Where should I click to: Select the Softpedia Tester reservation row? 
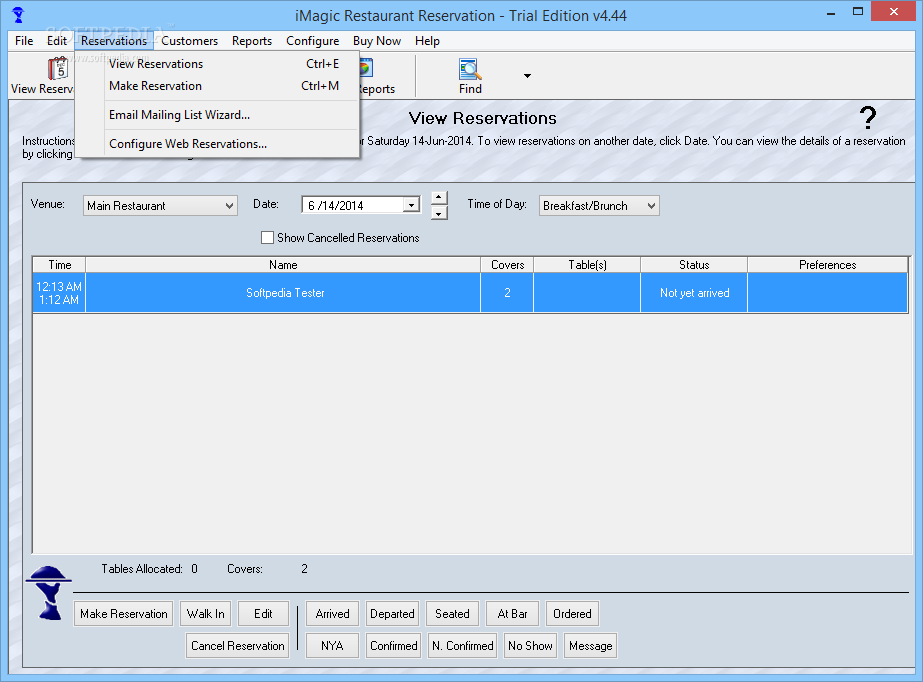tap(470, 292)
